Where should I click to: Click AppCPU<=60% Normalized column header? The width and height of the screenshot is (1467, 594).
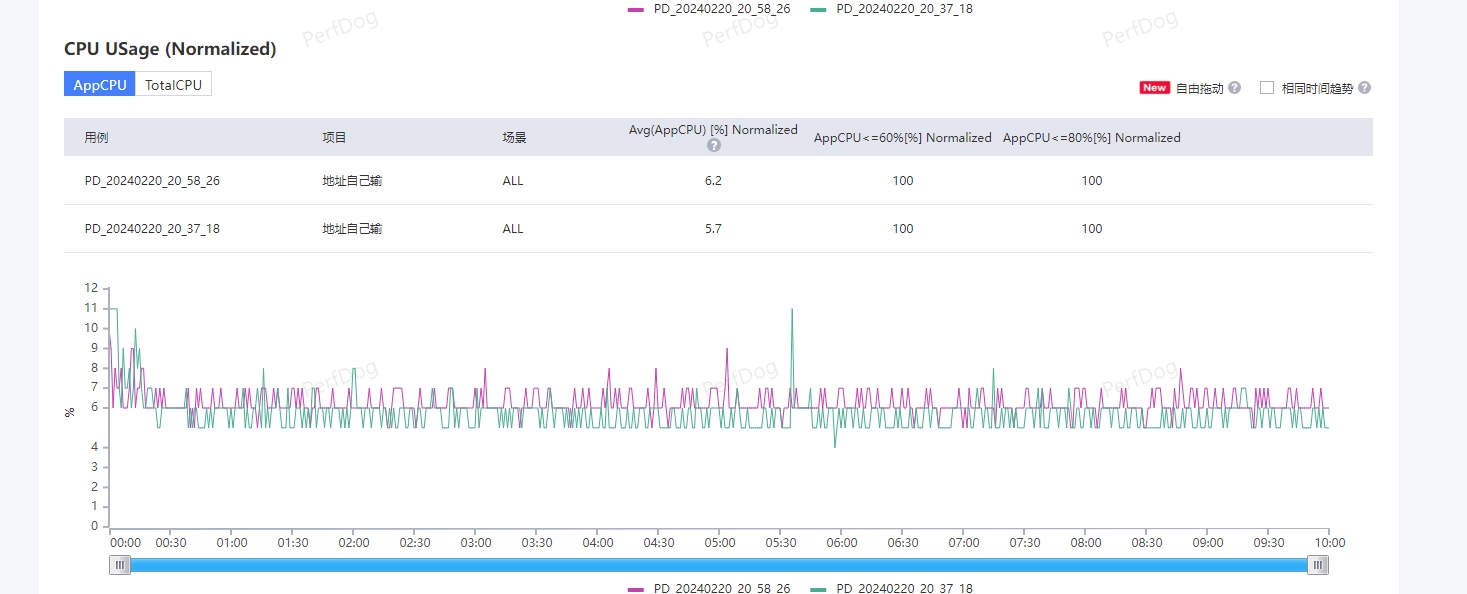click(x=902, y=138)
